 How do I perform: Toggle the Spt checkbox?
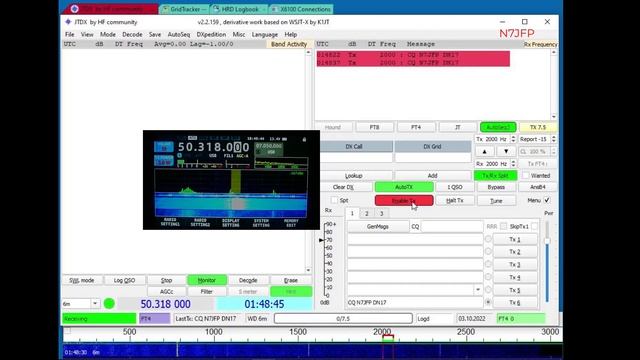(334, 200)
